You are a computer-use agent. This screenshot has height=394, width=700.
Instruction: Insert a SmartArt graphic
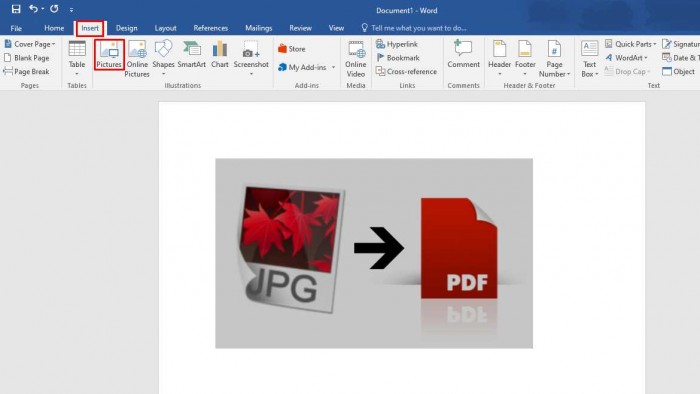[192, 54]
